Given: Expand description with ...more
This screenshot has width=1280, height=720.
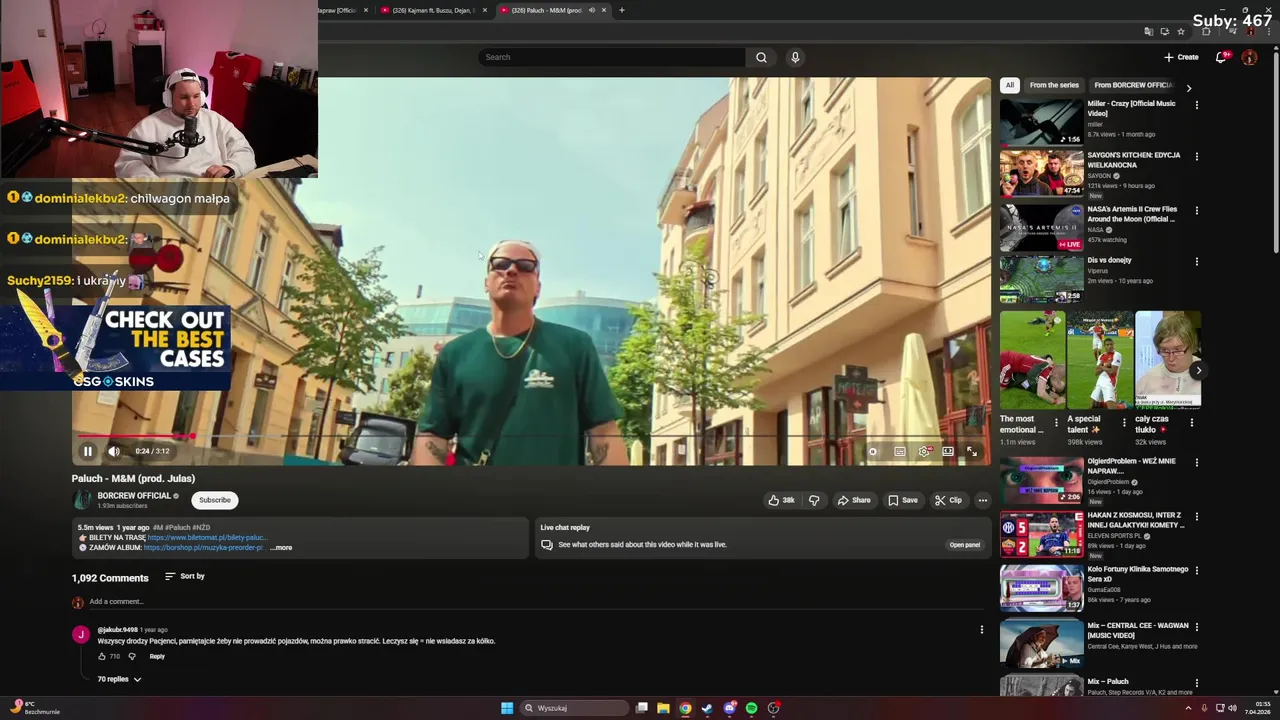Looking at the screenshot, I should [x=281, y=548].
